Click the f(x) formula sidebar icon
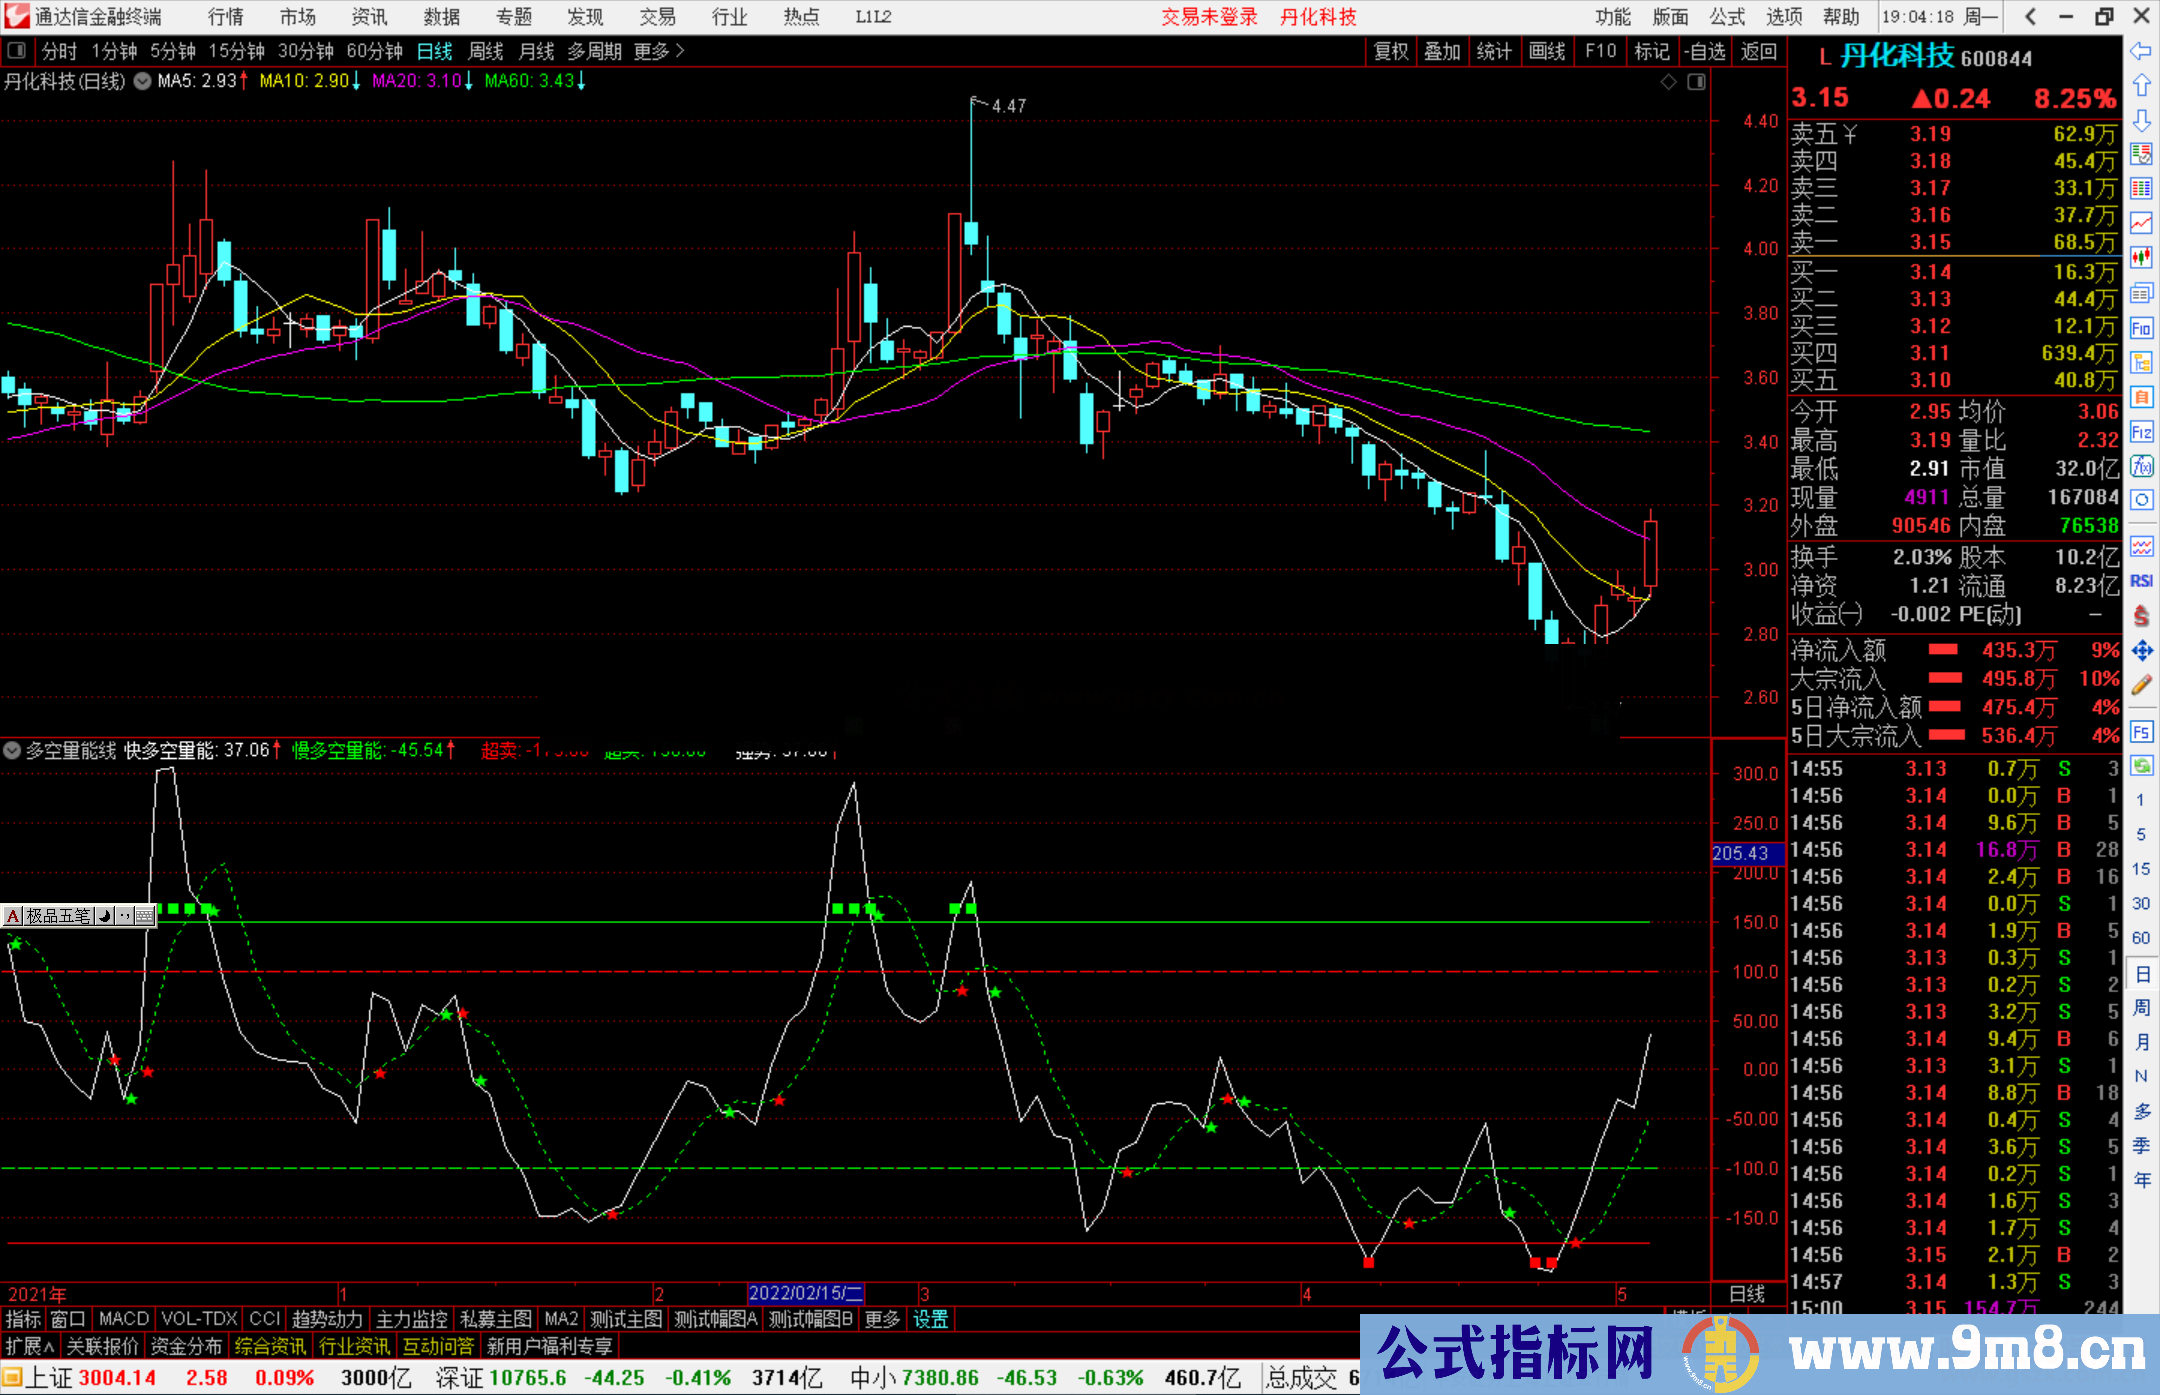Viewport: 2160px width, 1395px height. 2141,467
